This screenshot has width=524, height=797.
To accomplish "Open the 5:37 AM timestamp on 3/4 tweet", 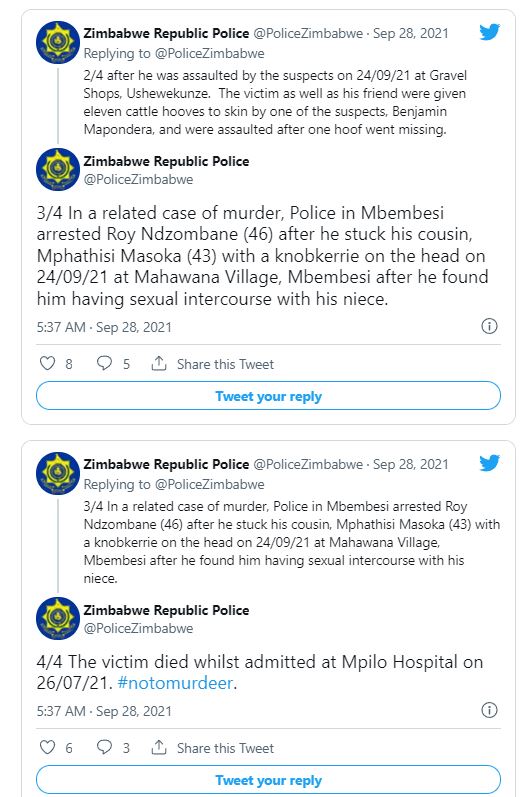I will point(61,327).
